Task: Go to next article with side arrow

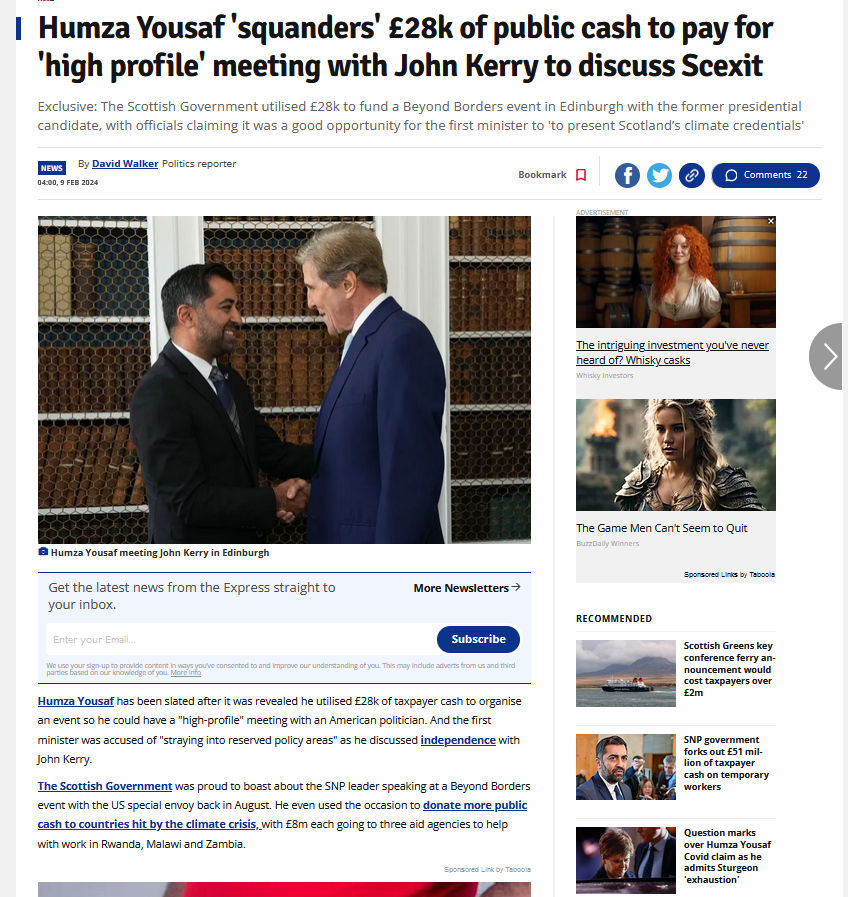Action: 828,356
